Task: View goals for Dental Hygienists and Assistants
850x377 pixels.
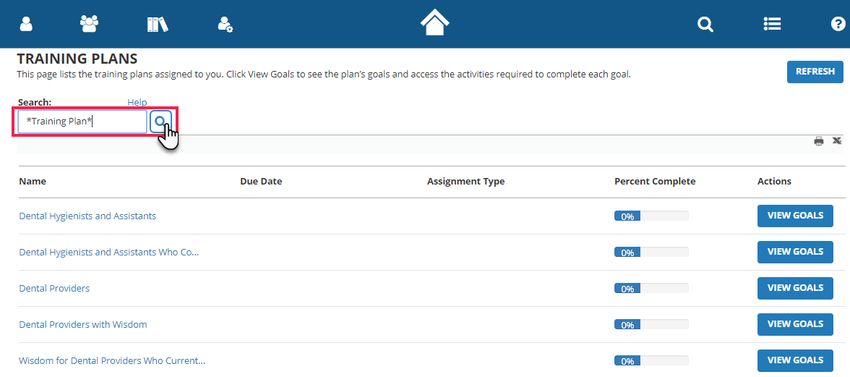Action: [795, 216]
